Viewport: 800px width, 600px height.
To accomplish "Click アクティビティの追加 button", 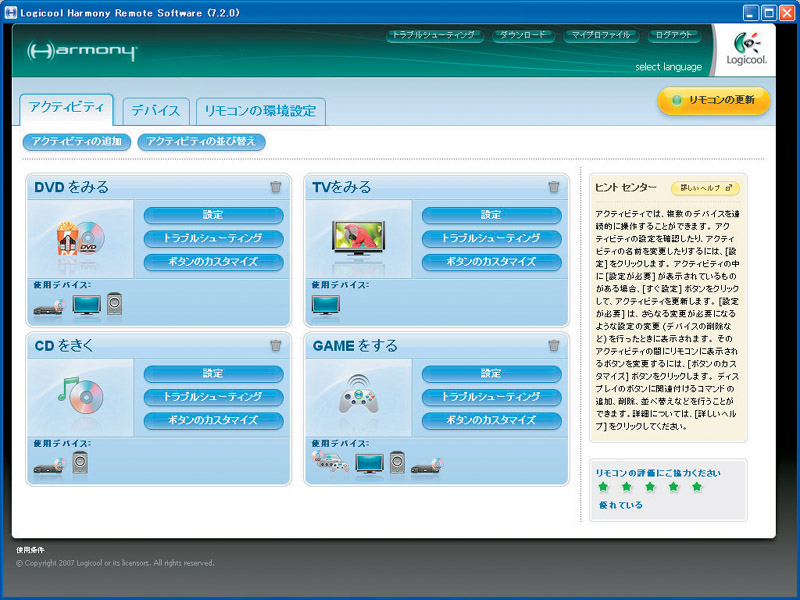I will click(76, 142).
